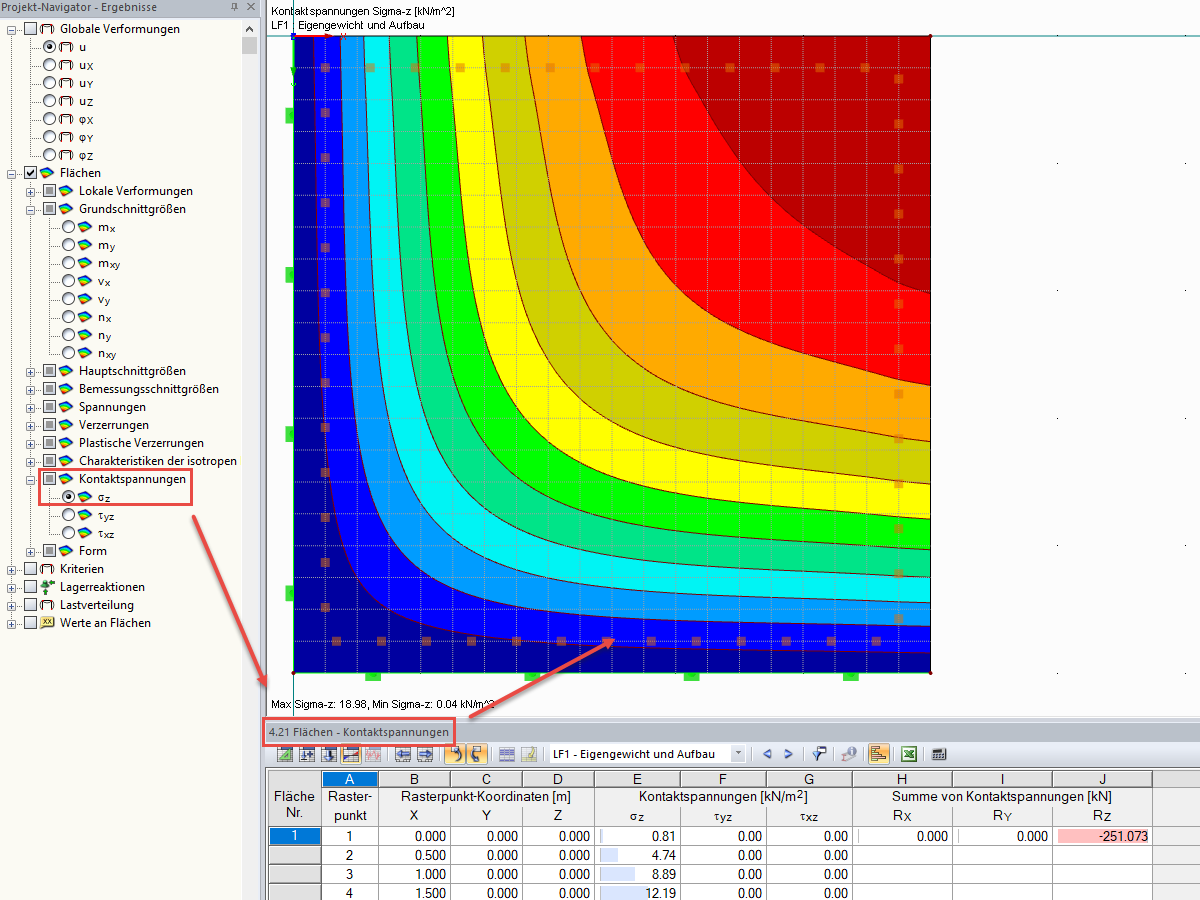Select column header A in results table
Screen dimensions: 1200x900
pos(350,779)
